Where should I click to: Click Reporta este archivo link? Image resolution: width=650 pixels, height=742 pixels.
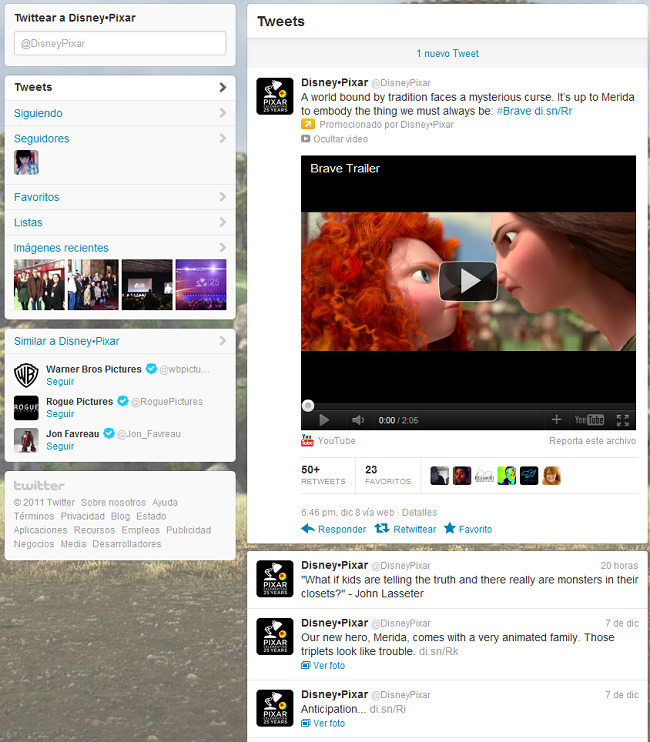tap(592, 441)
